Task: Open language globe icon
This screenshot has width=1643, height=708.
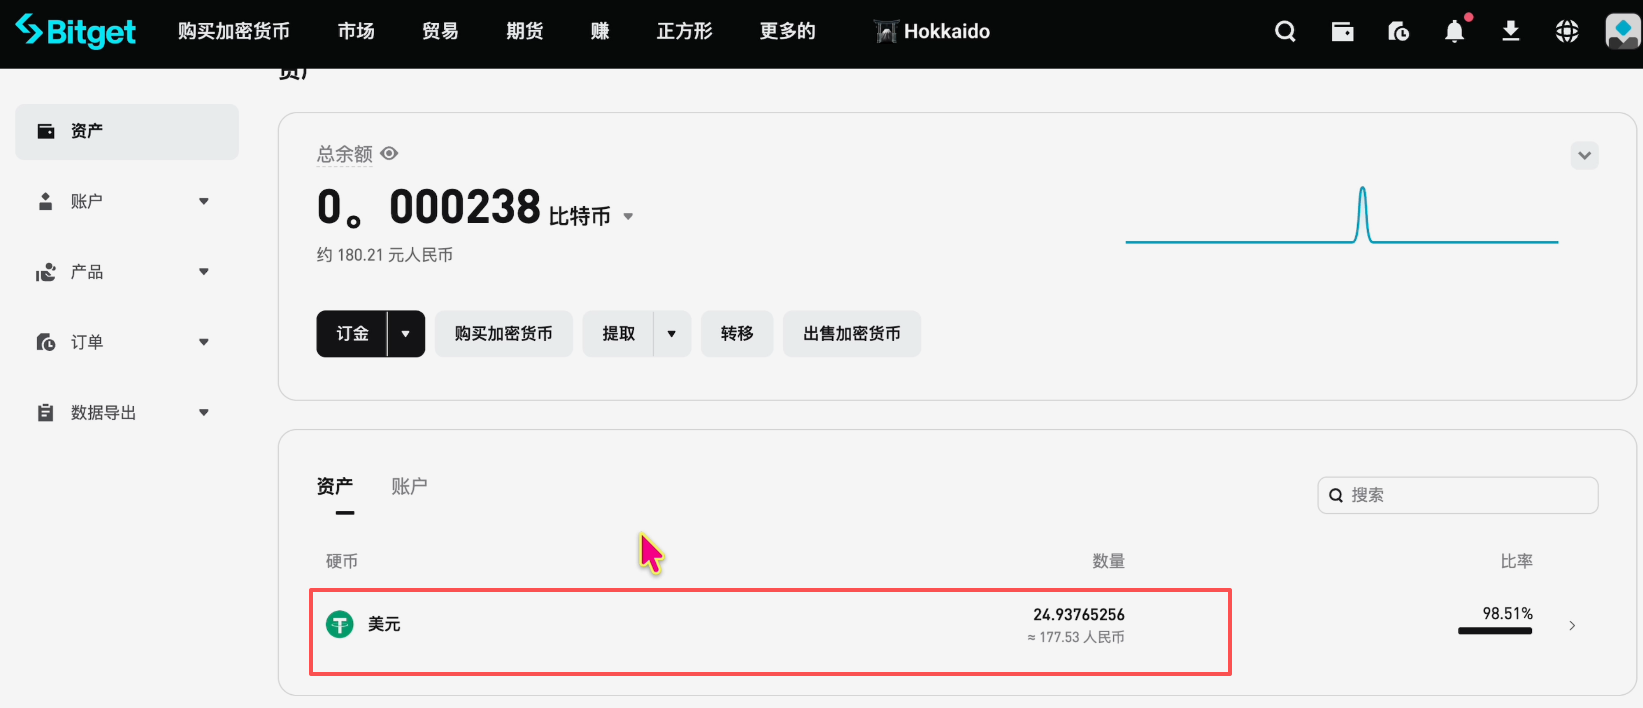Action: point(1567,32)
